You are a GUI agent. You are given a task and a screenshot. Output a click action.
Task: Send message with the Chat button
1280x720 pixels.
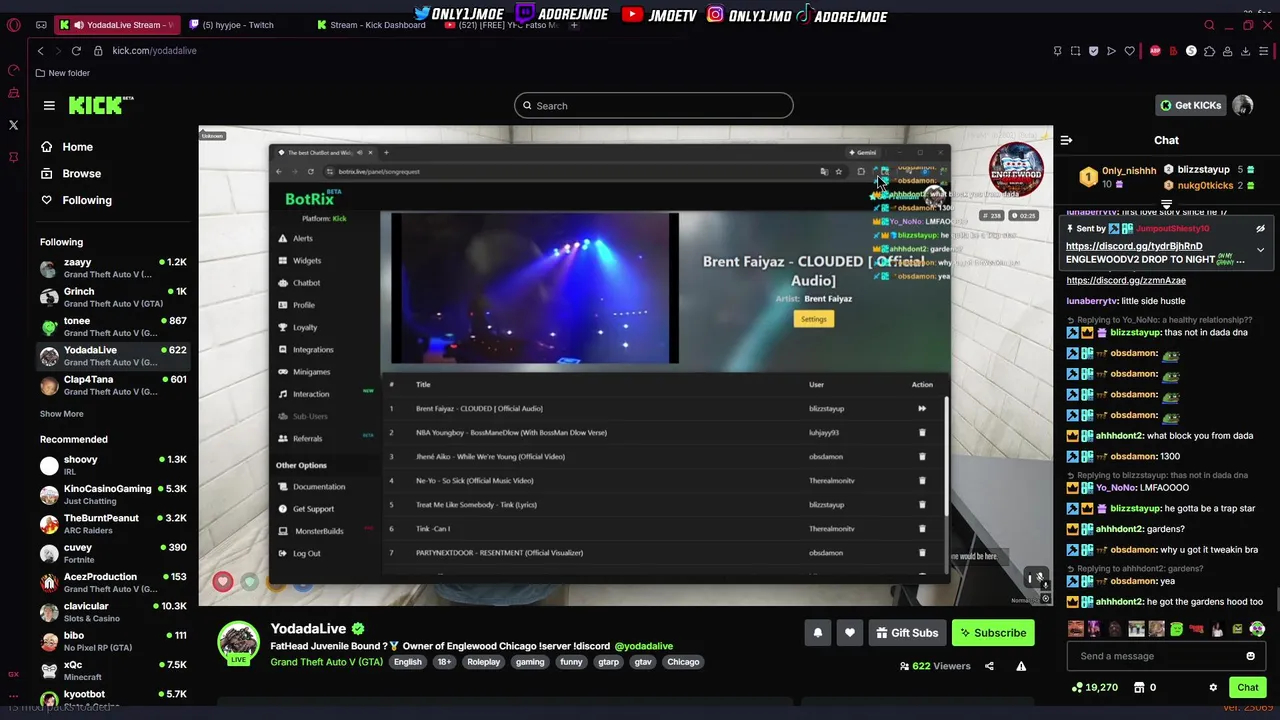coord(1248,687)
